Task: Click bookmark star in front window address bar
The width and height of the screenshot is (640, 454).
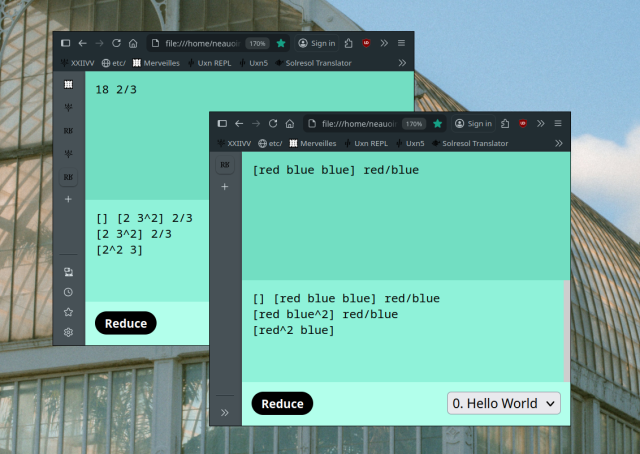Action: pyautogui.click(x=437, y=123)
